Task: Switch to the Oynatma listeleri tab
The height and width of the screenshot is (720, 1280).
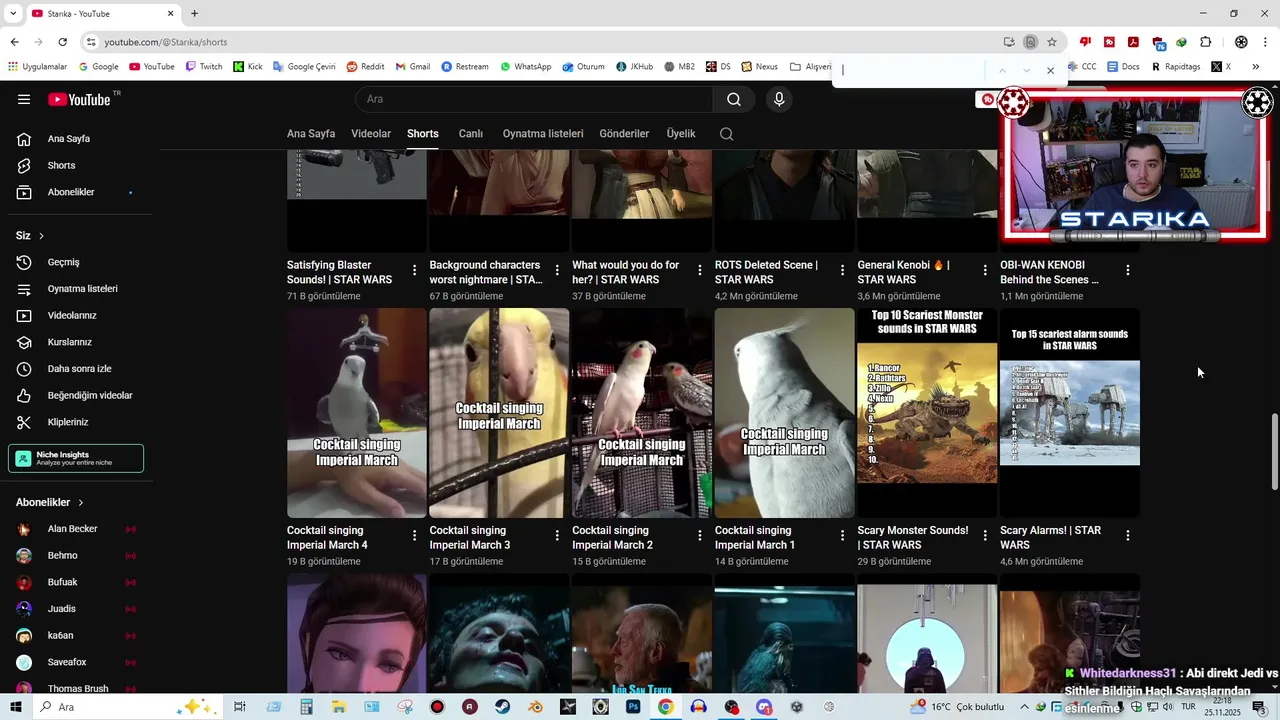Action: tap(543, 134)
